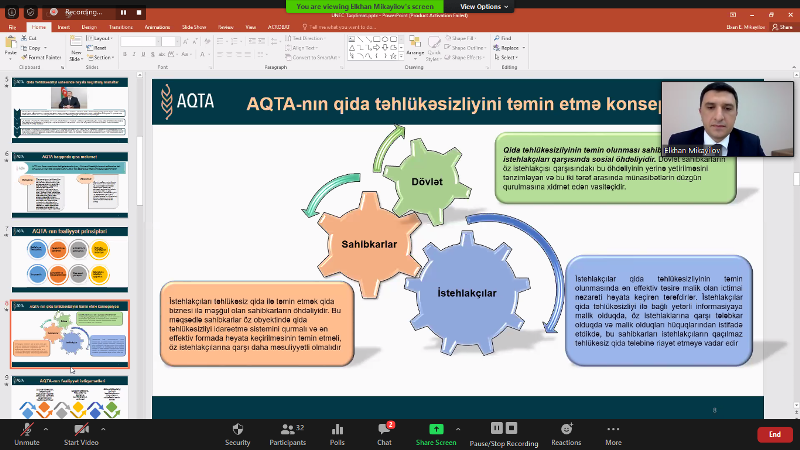Click Find in Editing group
Viewport: 800px width, 450px height.
503,38
